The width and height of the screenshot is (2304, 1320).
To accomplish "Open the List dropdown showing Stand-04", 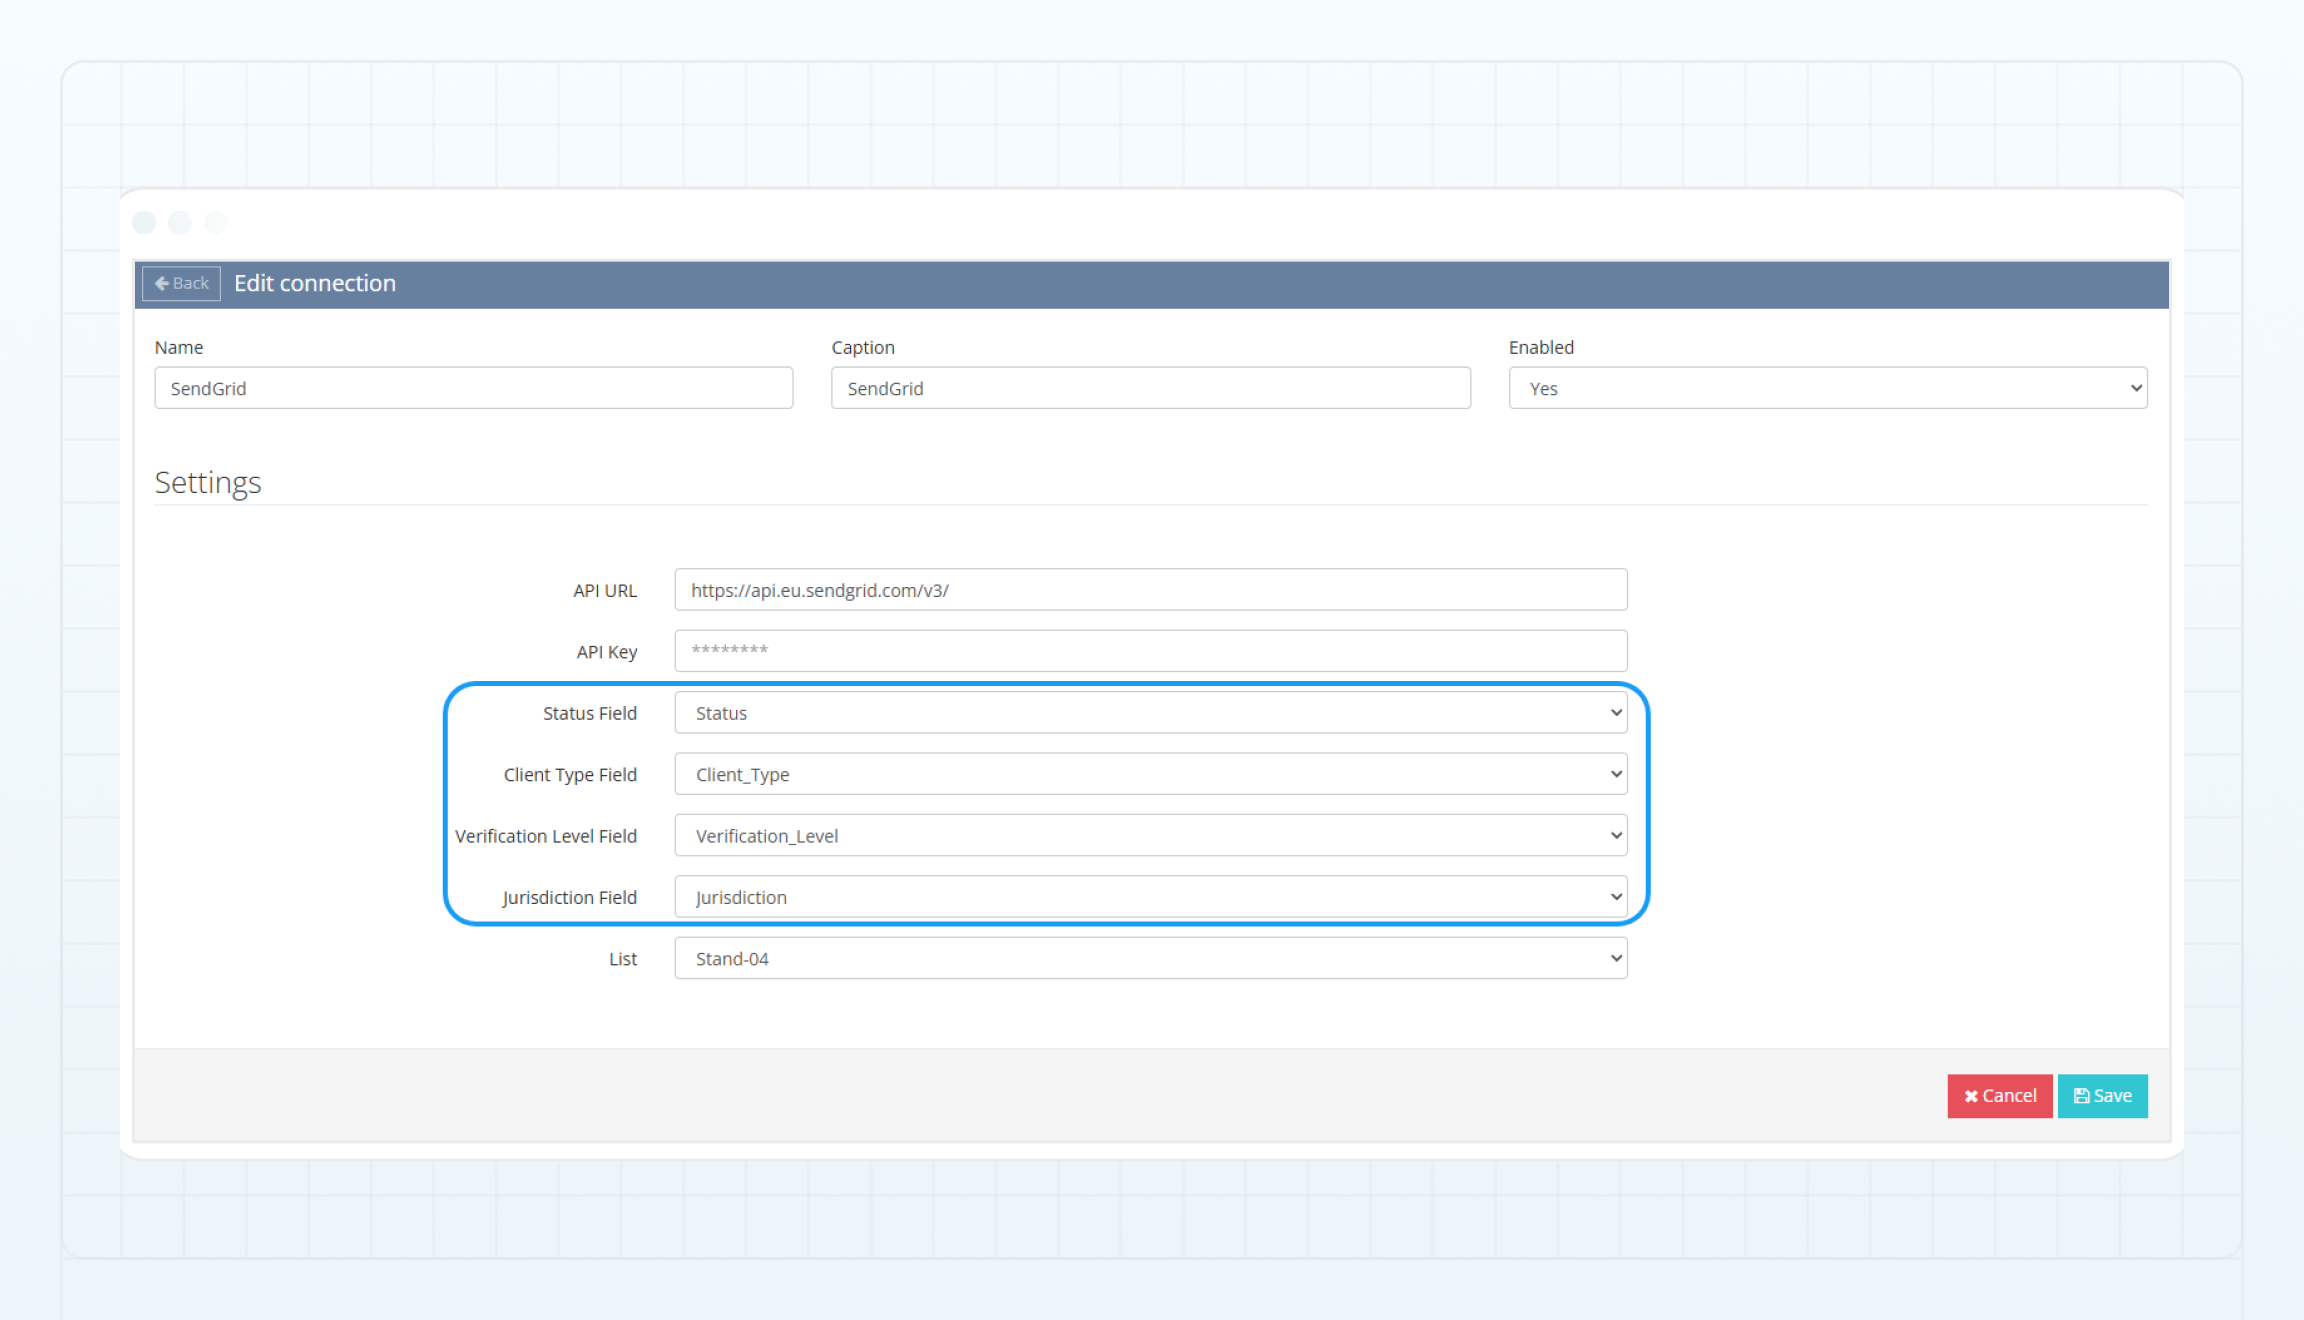I will 1150,958.
